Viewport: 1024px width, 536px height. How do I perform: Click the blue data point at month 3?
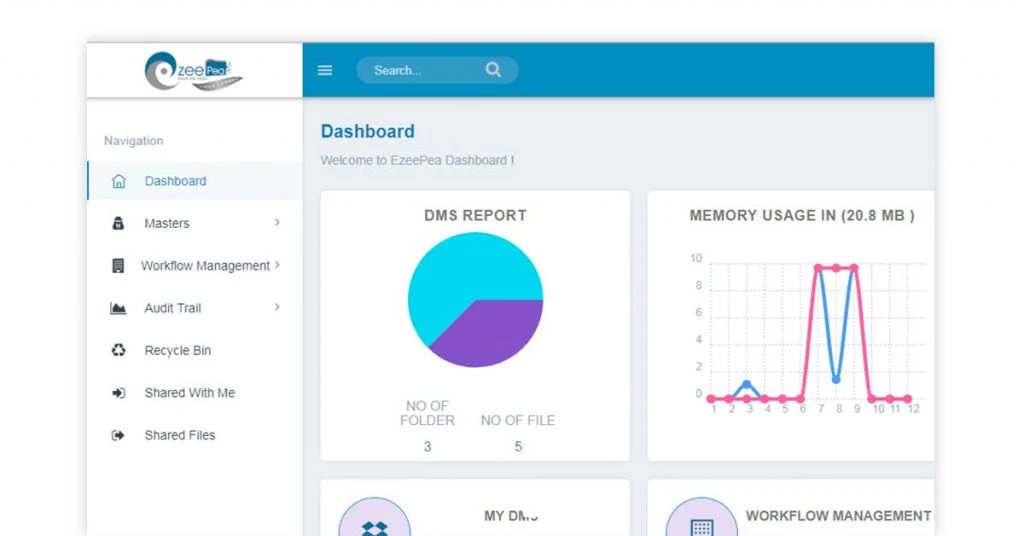[x=746, y=385]
